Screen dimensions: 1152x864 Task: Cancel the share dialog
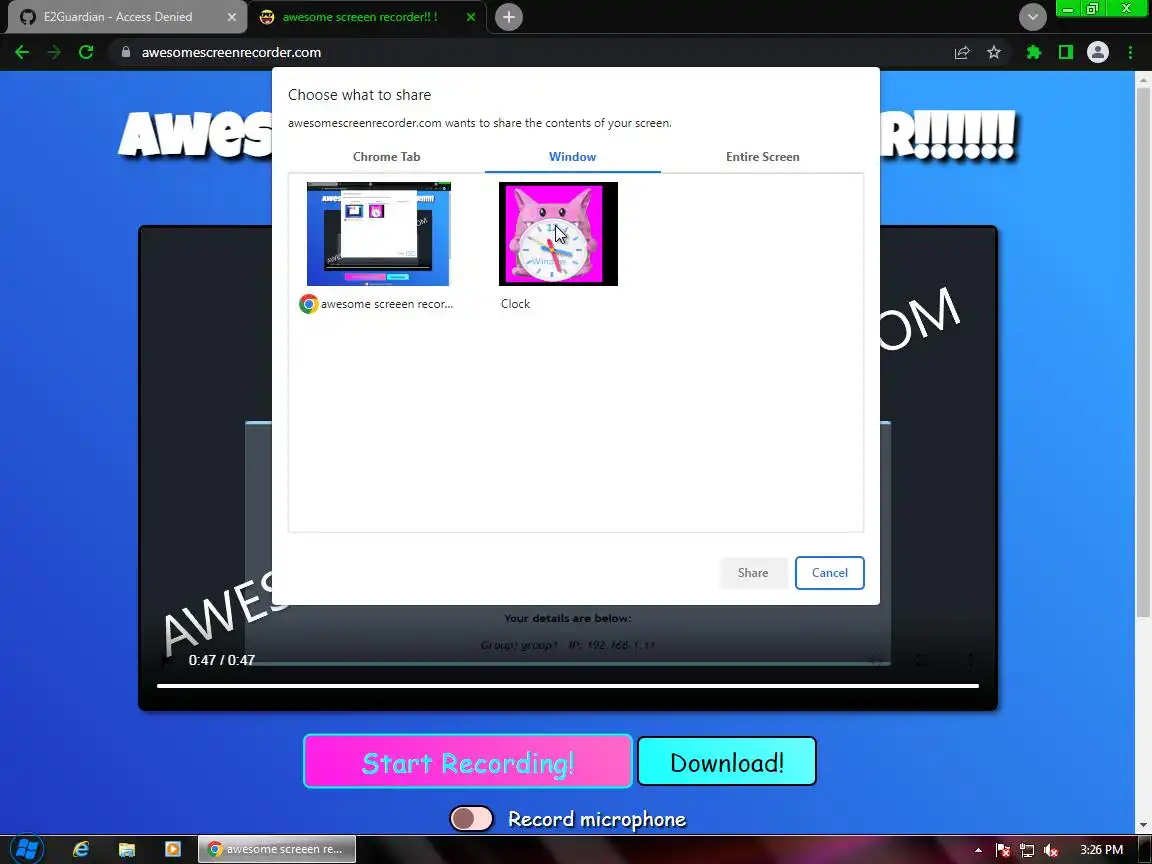tap(829, 572)
